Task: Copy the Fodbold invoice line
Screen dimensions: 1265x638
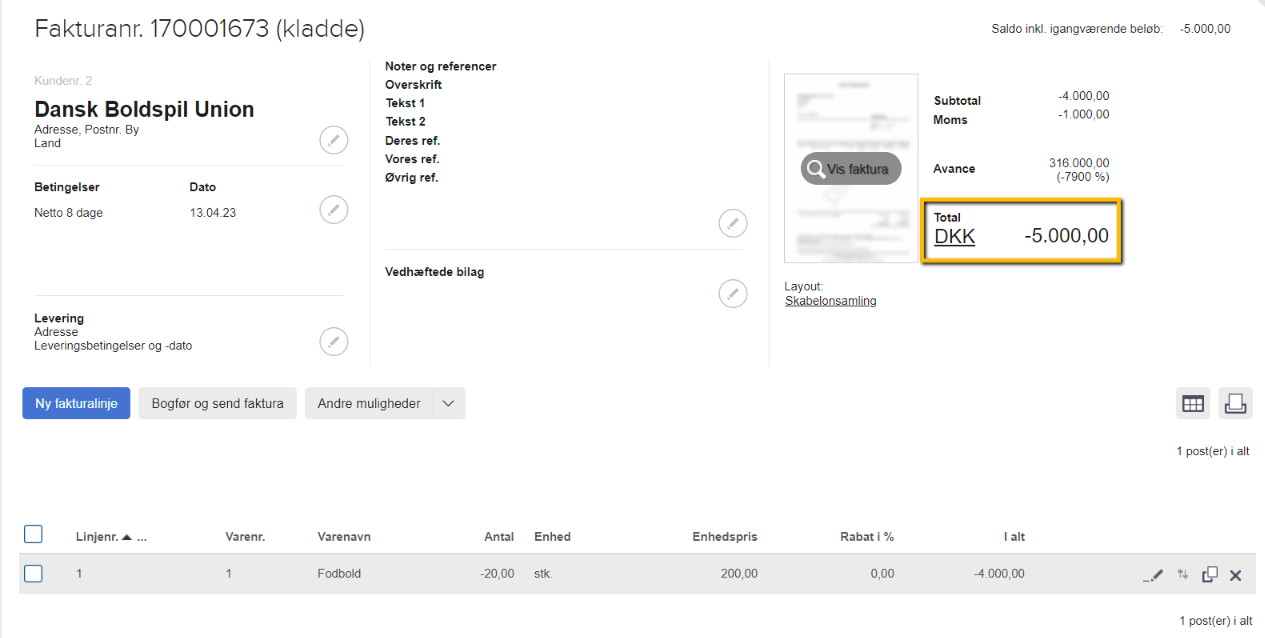Action: click(1210, 575)
